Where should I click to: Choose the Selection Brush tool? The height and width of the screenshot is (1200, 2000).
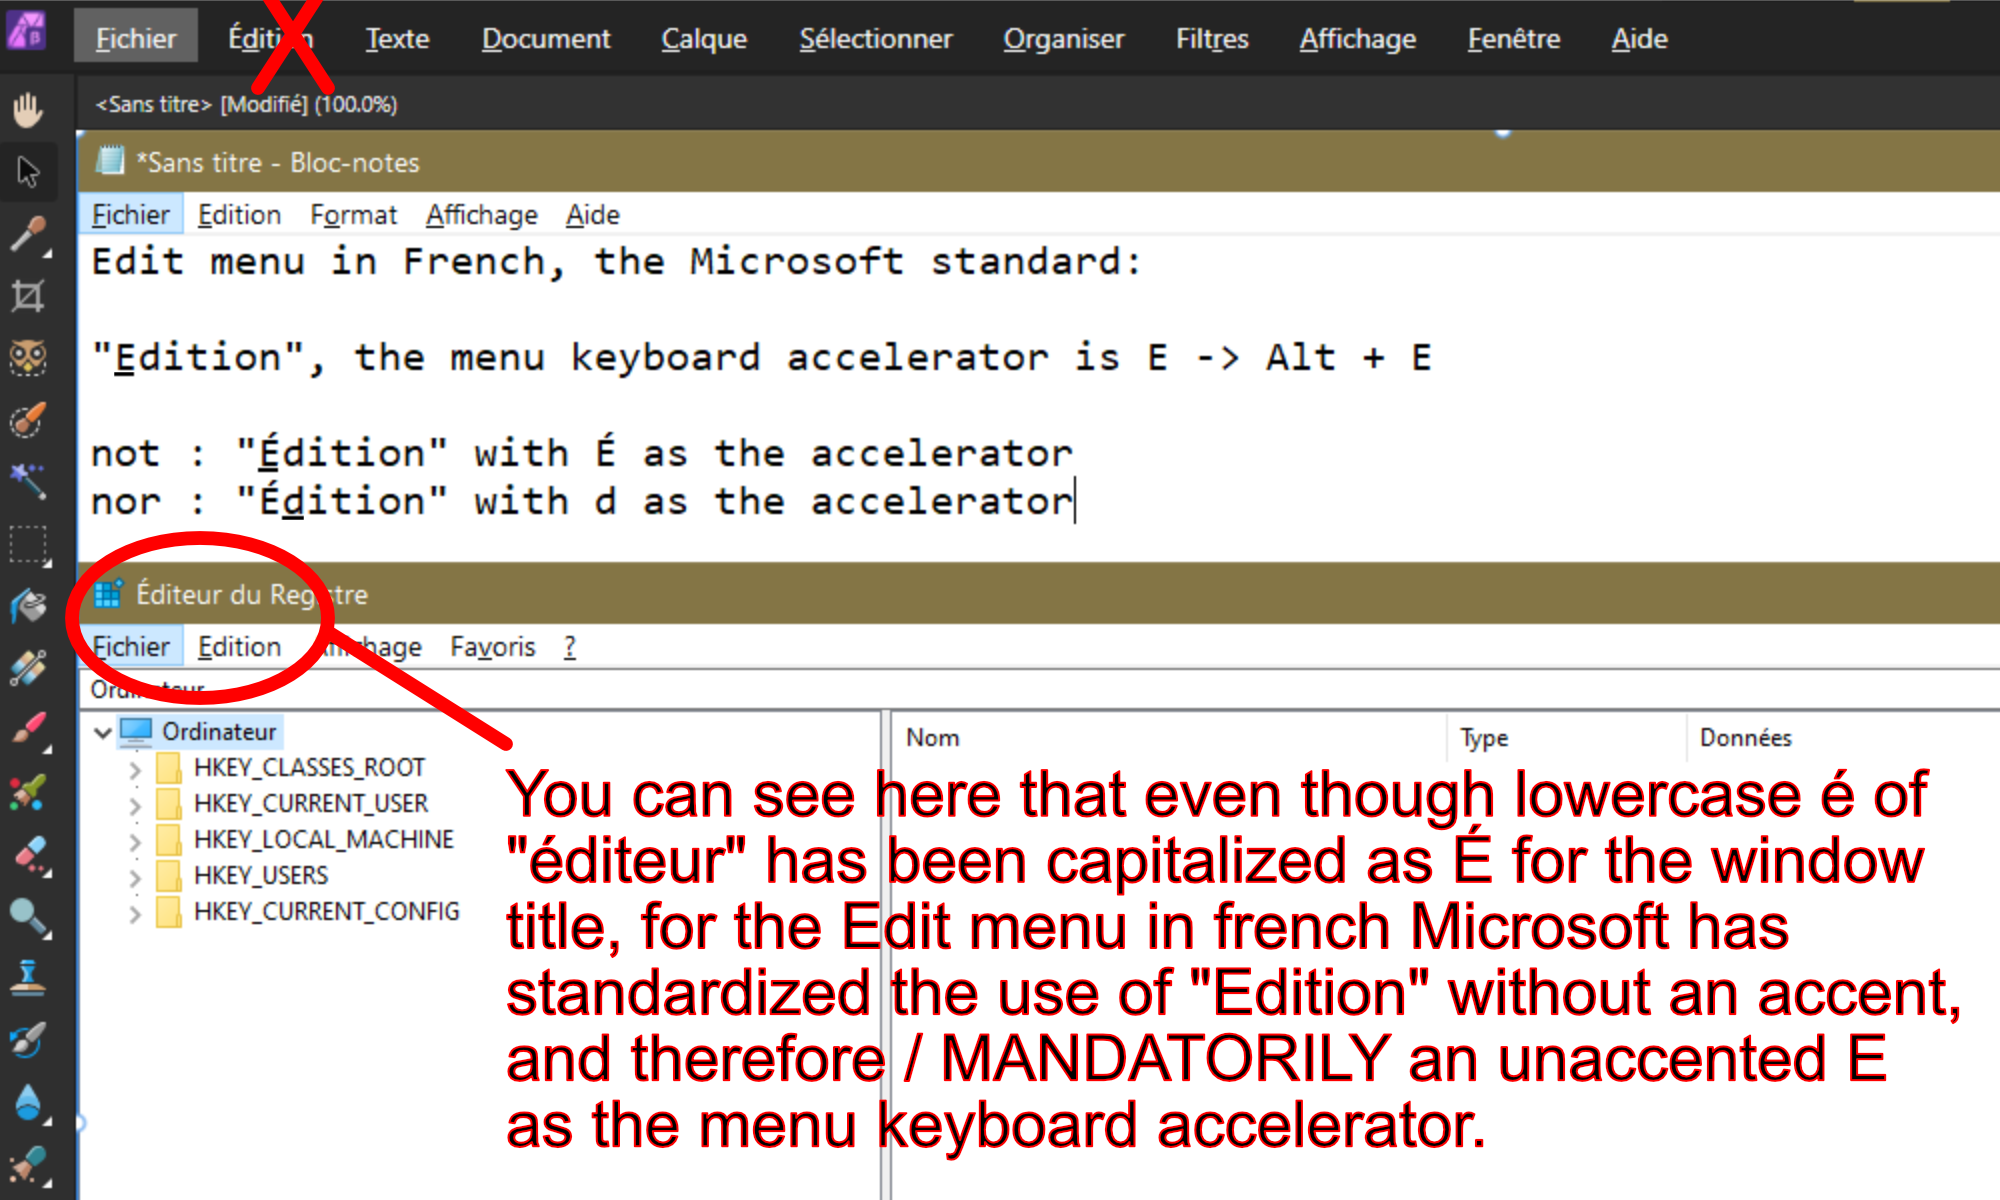tap(28, 420)
